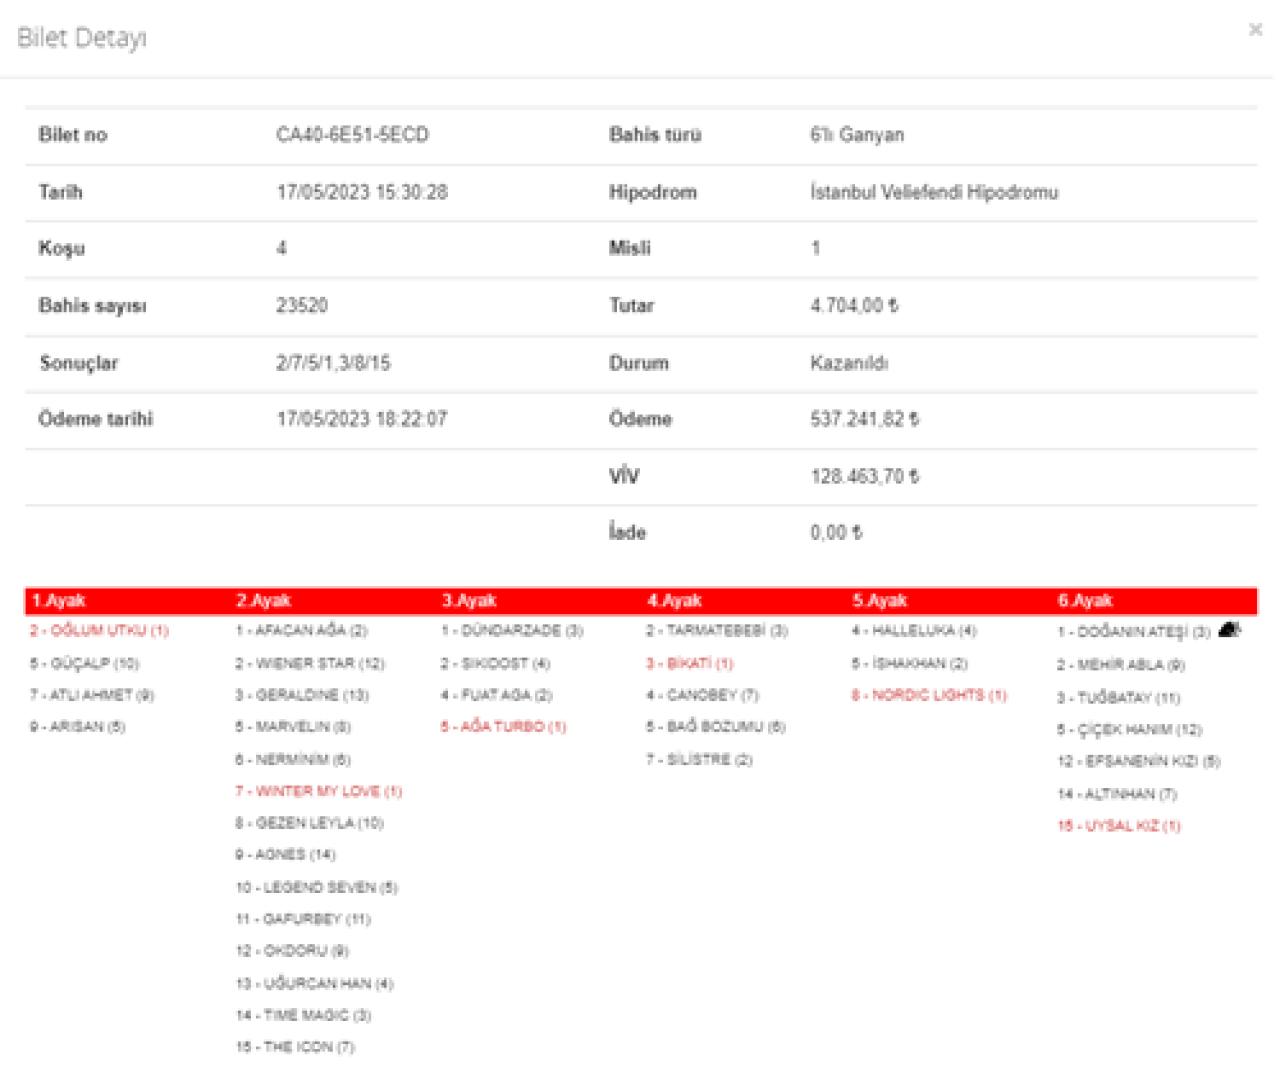Select NORDIC LIGHTS in 5.Ayak
This screenshot has width=1280, height=1067.
pos(929,695)
